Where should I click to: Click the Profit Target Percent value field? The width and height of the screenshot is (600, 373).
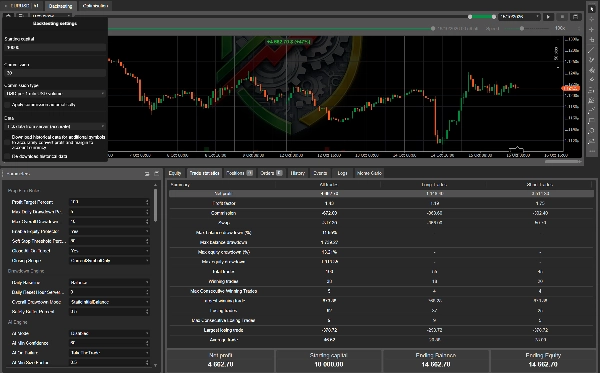point(109,202)
